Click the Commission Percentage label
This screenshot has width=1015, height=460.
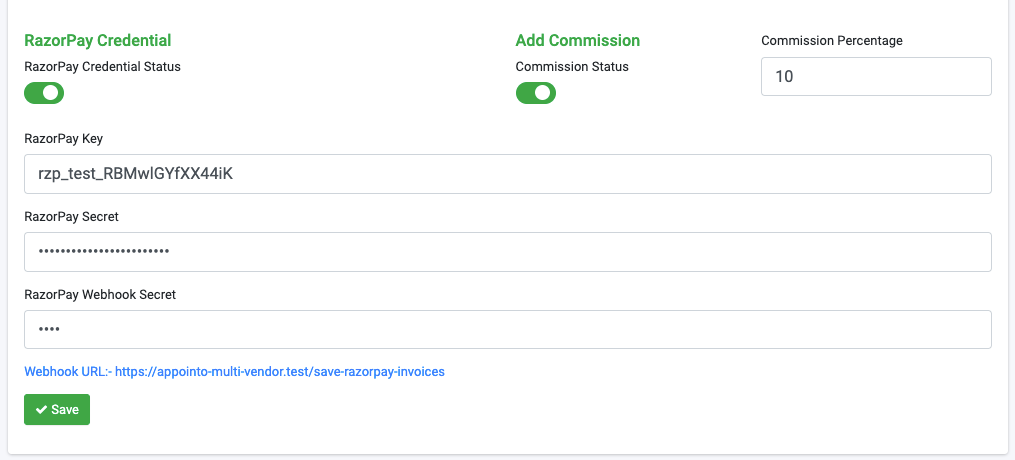pyautogui.click(x=832, y=41)
